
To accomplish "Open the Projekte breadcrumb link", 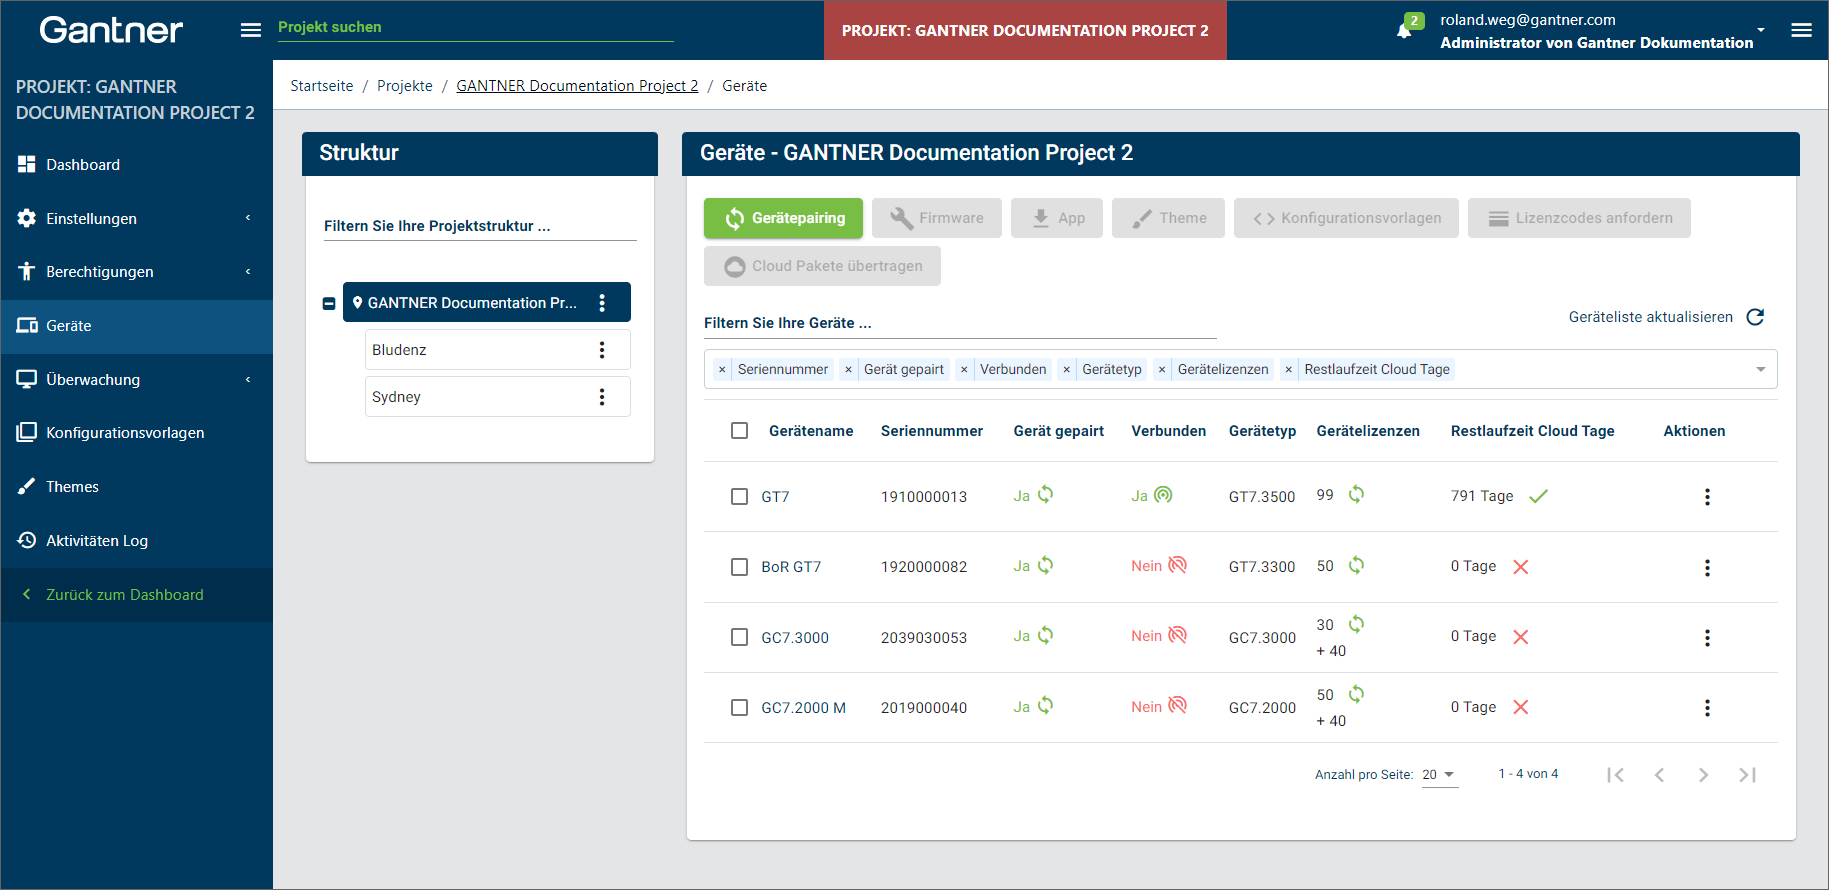I will [x=405, y=86].
